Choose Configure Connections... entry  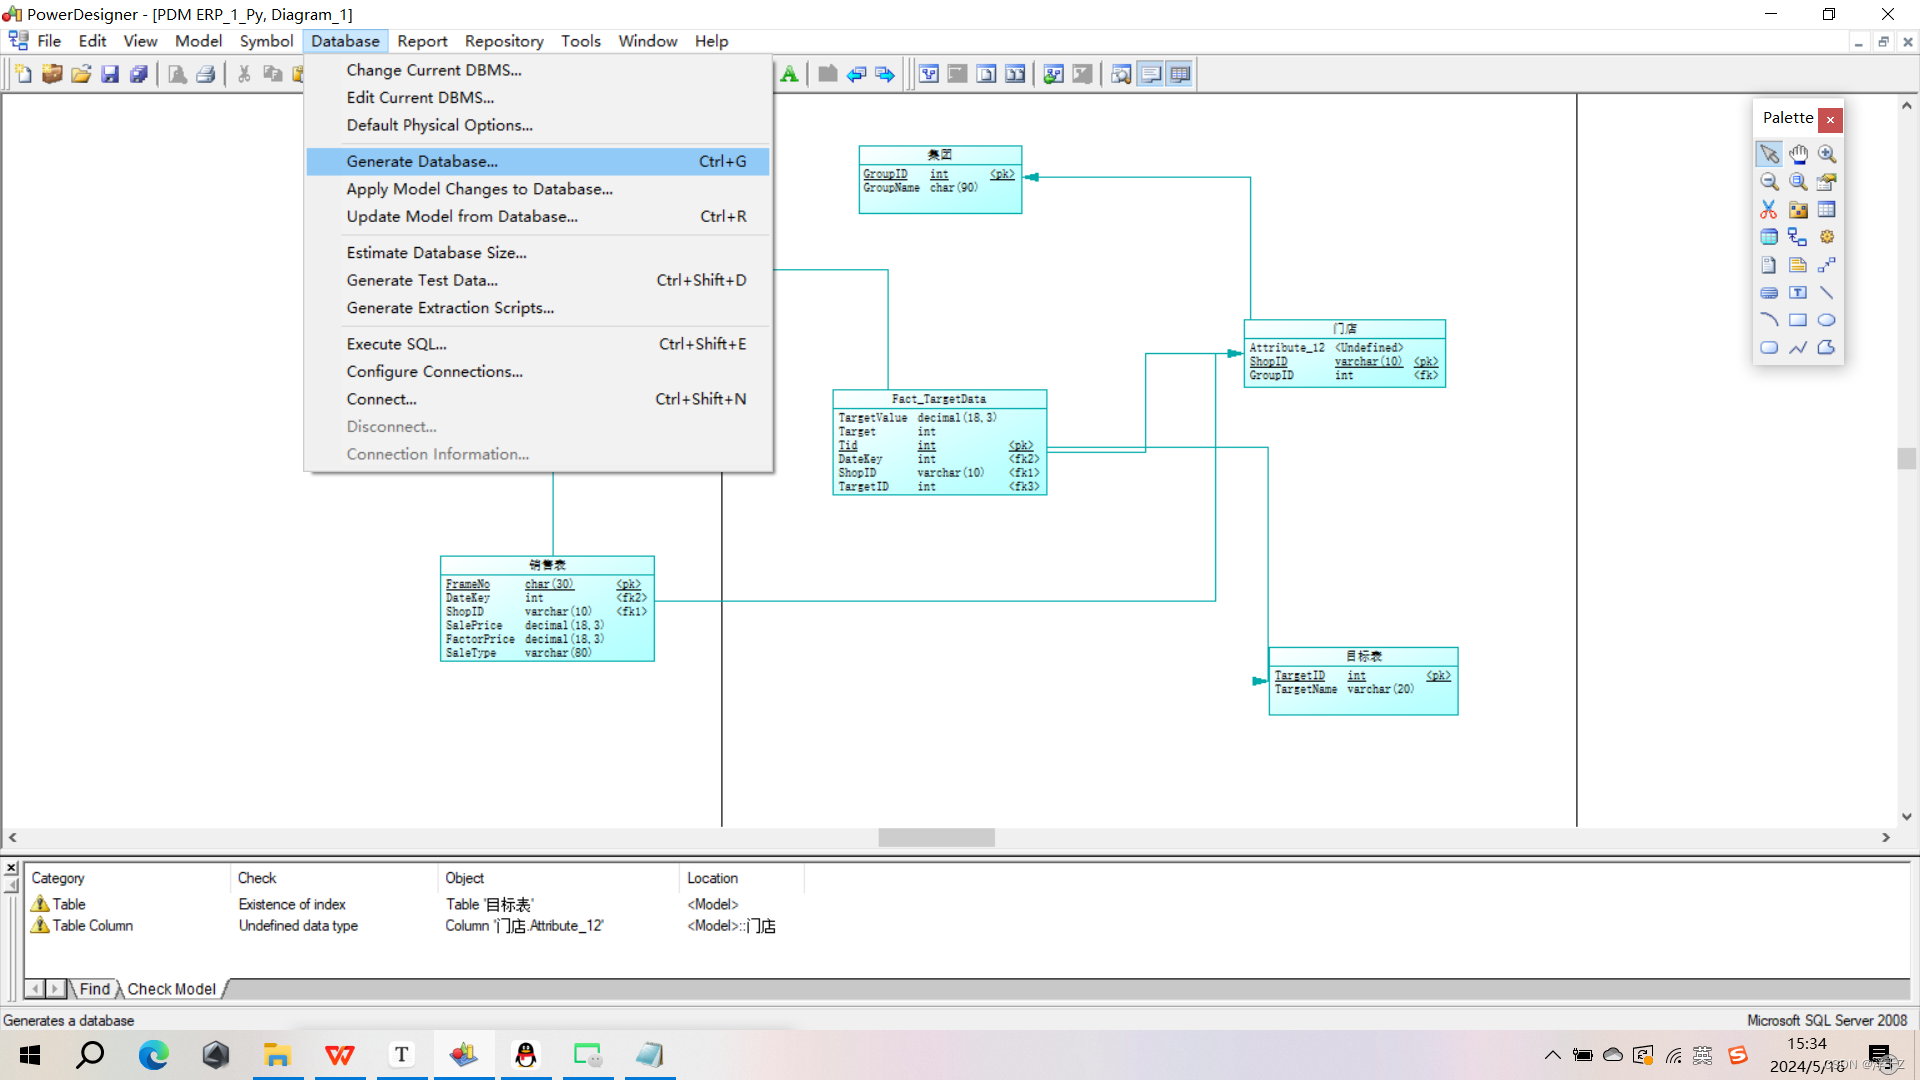(x=538, y=371)
